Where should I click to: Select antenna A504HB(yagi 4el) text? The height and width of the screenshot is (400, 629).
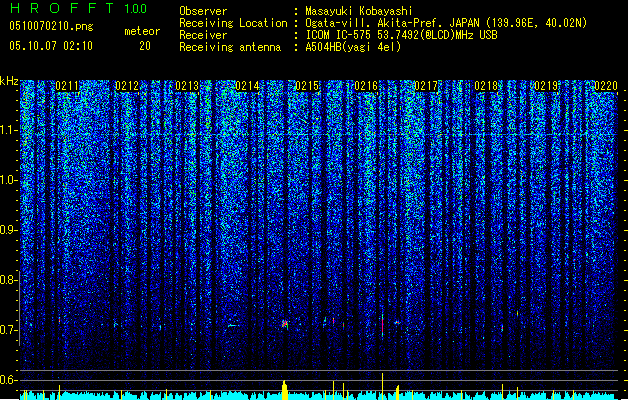click(353, 47)
